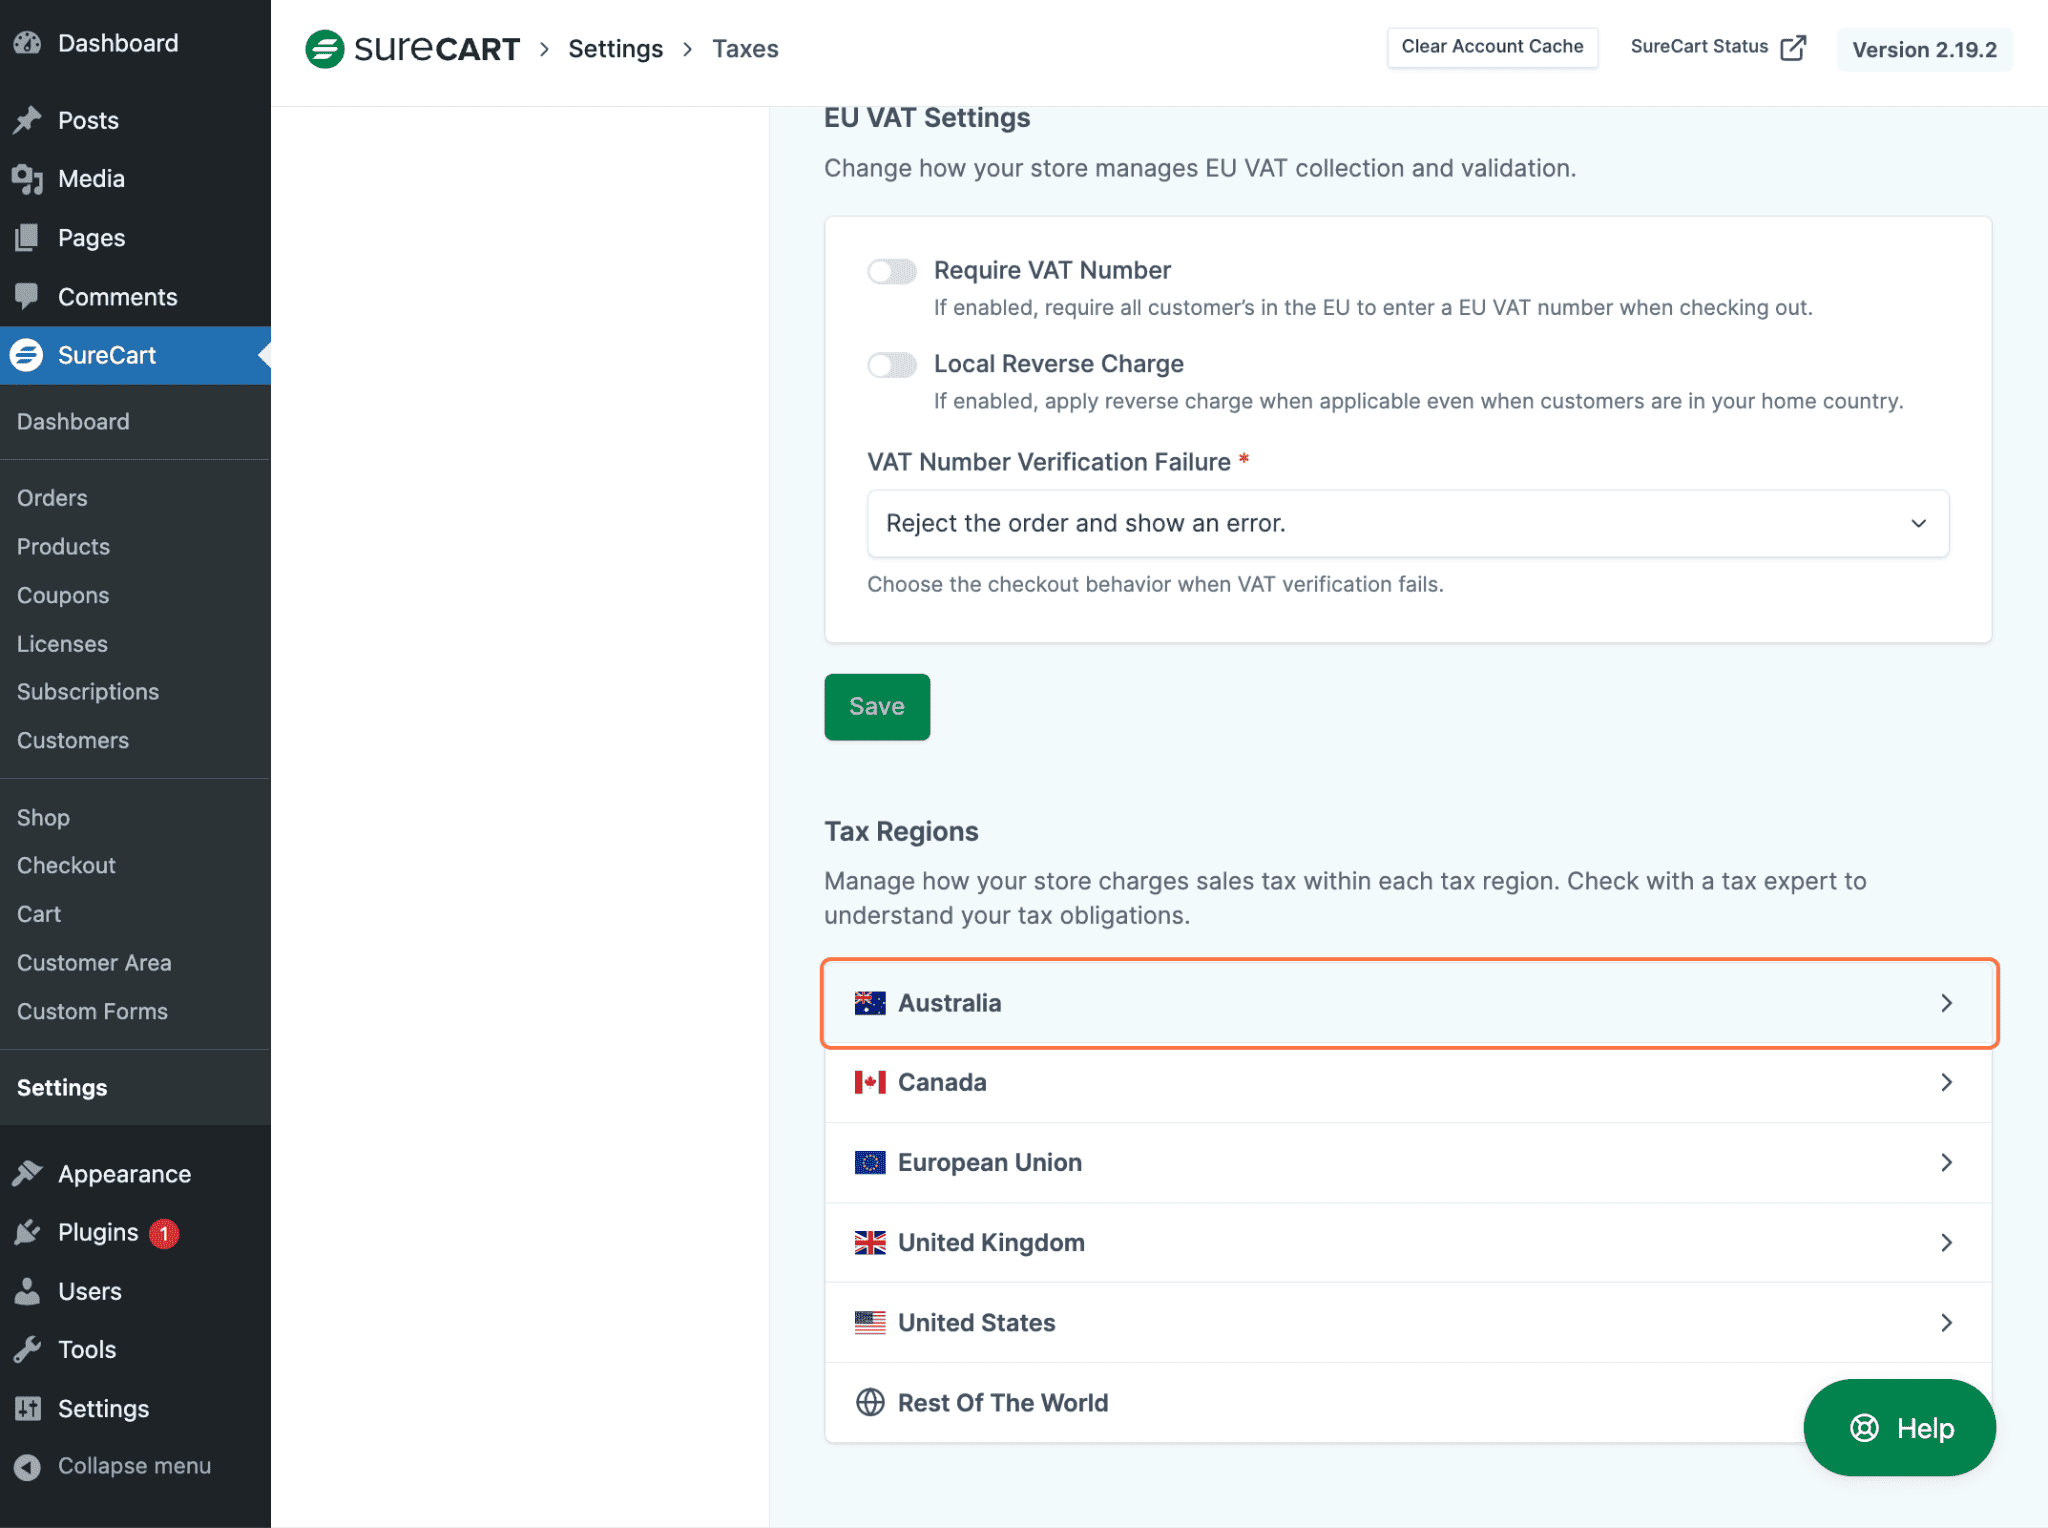Click the Rest Of The World globe icon
The height and width of the screenshot is (1528, 2048).
870,1402
